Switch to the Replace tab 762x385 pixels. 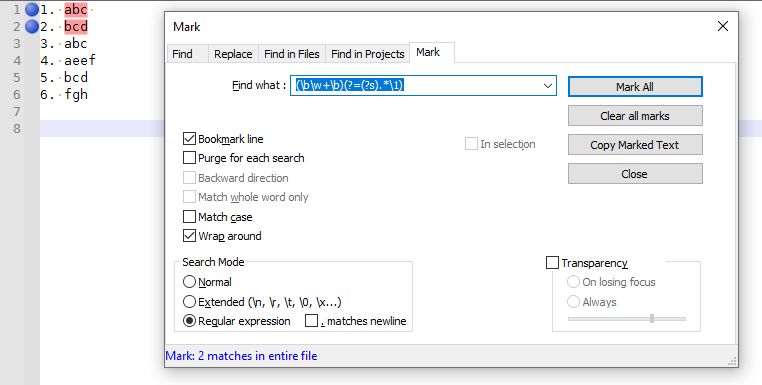233,54
